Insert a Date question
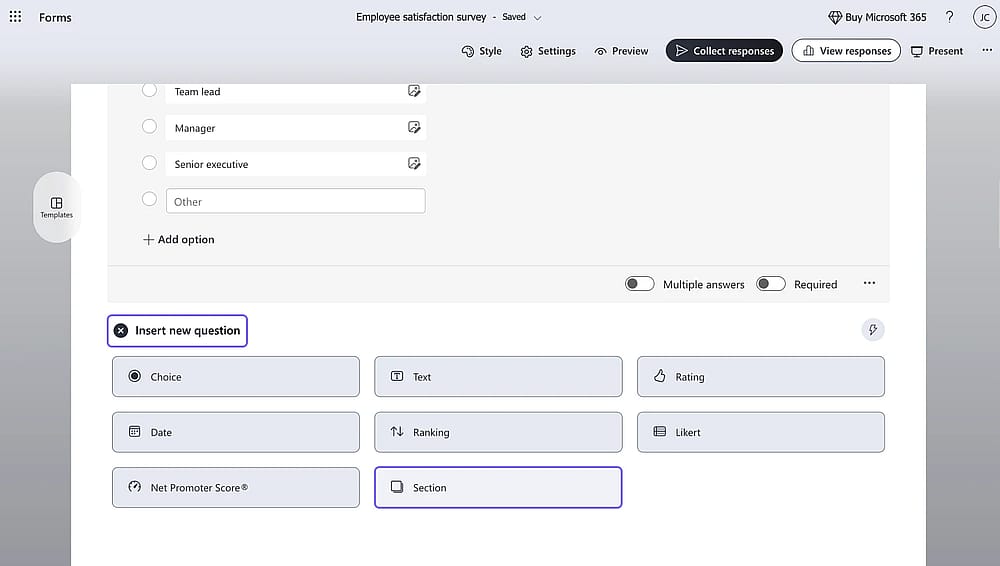This screenshot has height=566, width=1000. (x=236, y=432)
